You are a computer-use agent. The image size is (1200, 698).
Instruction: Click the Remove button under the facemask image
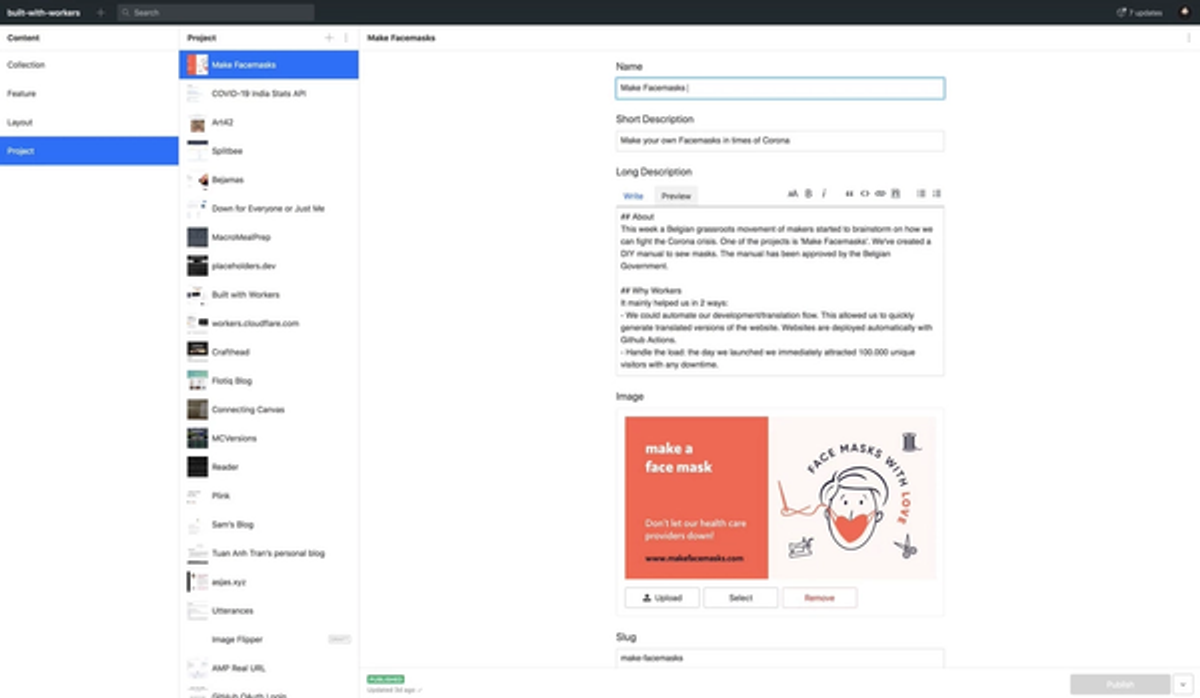coord(819,597)
